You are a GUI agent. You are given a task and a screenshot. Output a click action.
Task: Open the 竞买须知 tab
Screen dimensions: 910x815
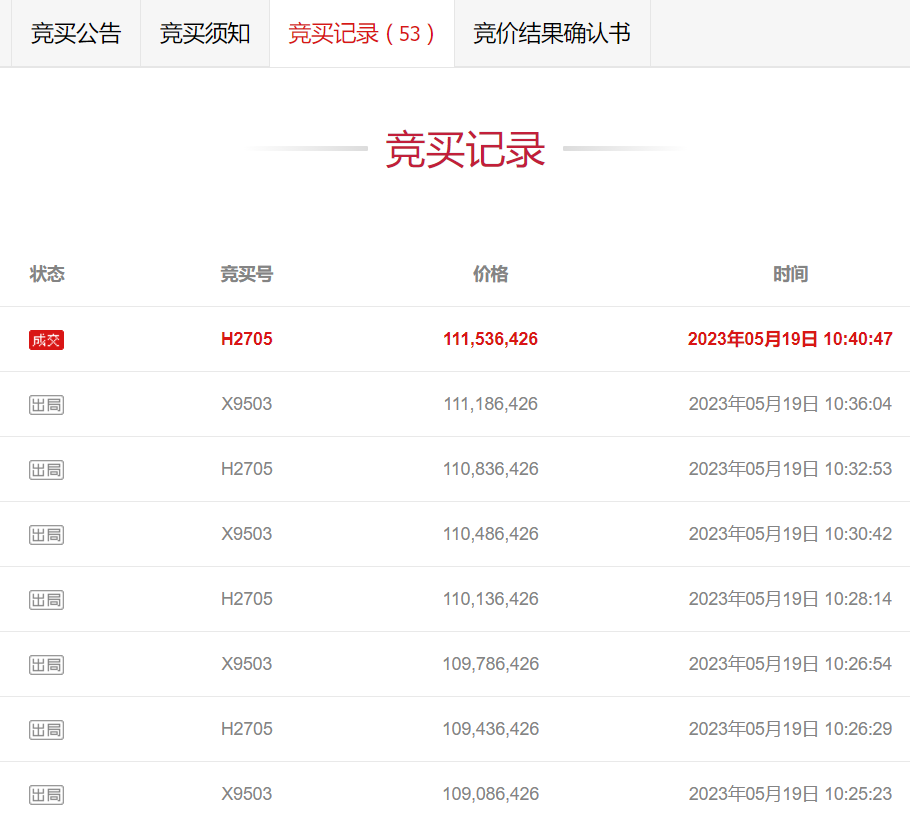tap(205, 33)
